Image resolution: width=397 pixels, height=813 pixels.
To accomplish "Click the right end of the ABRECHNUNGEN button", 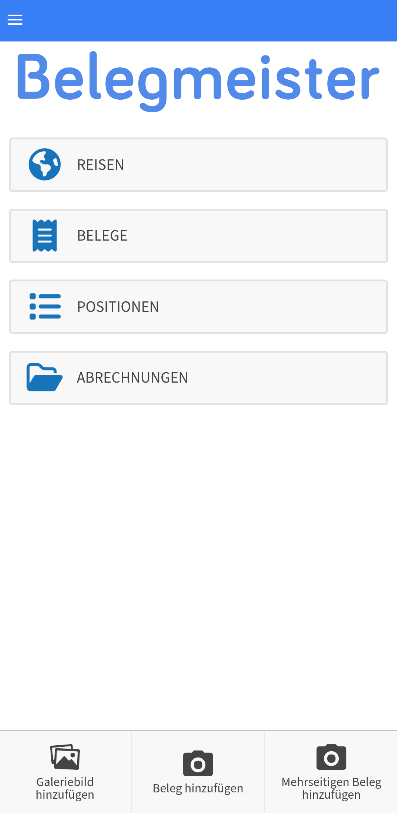I will [363, 378].
